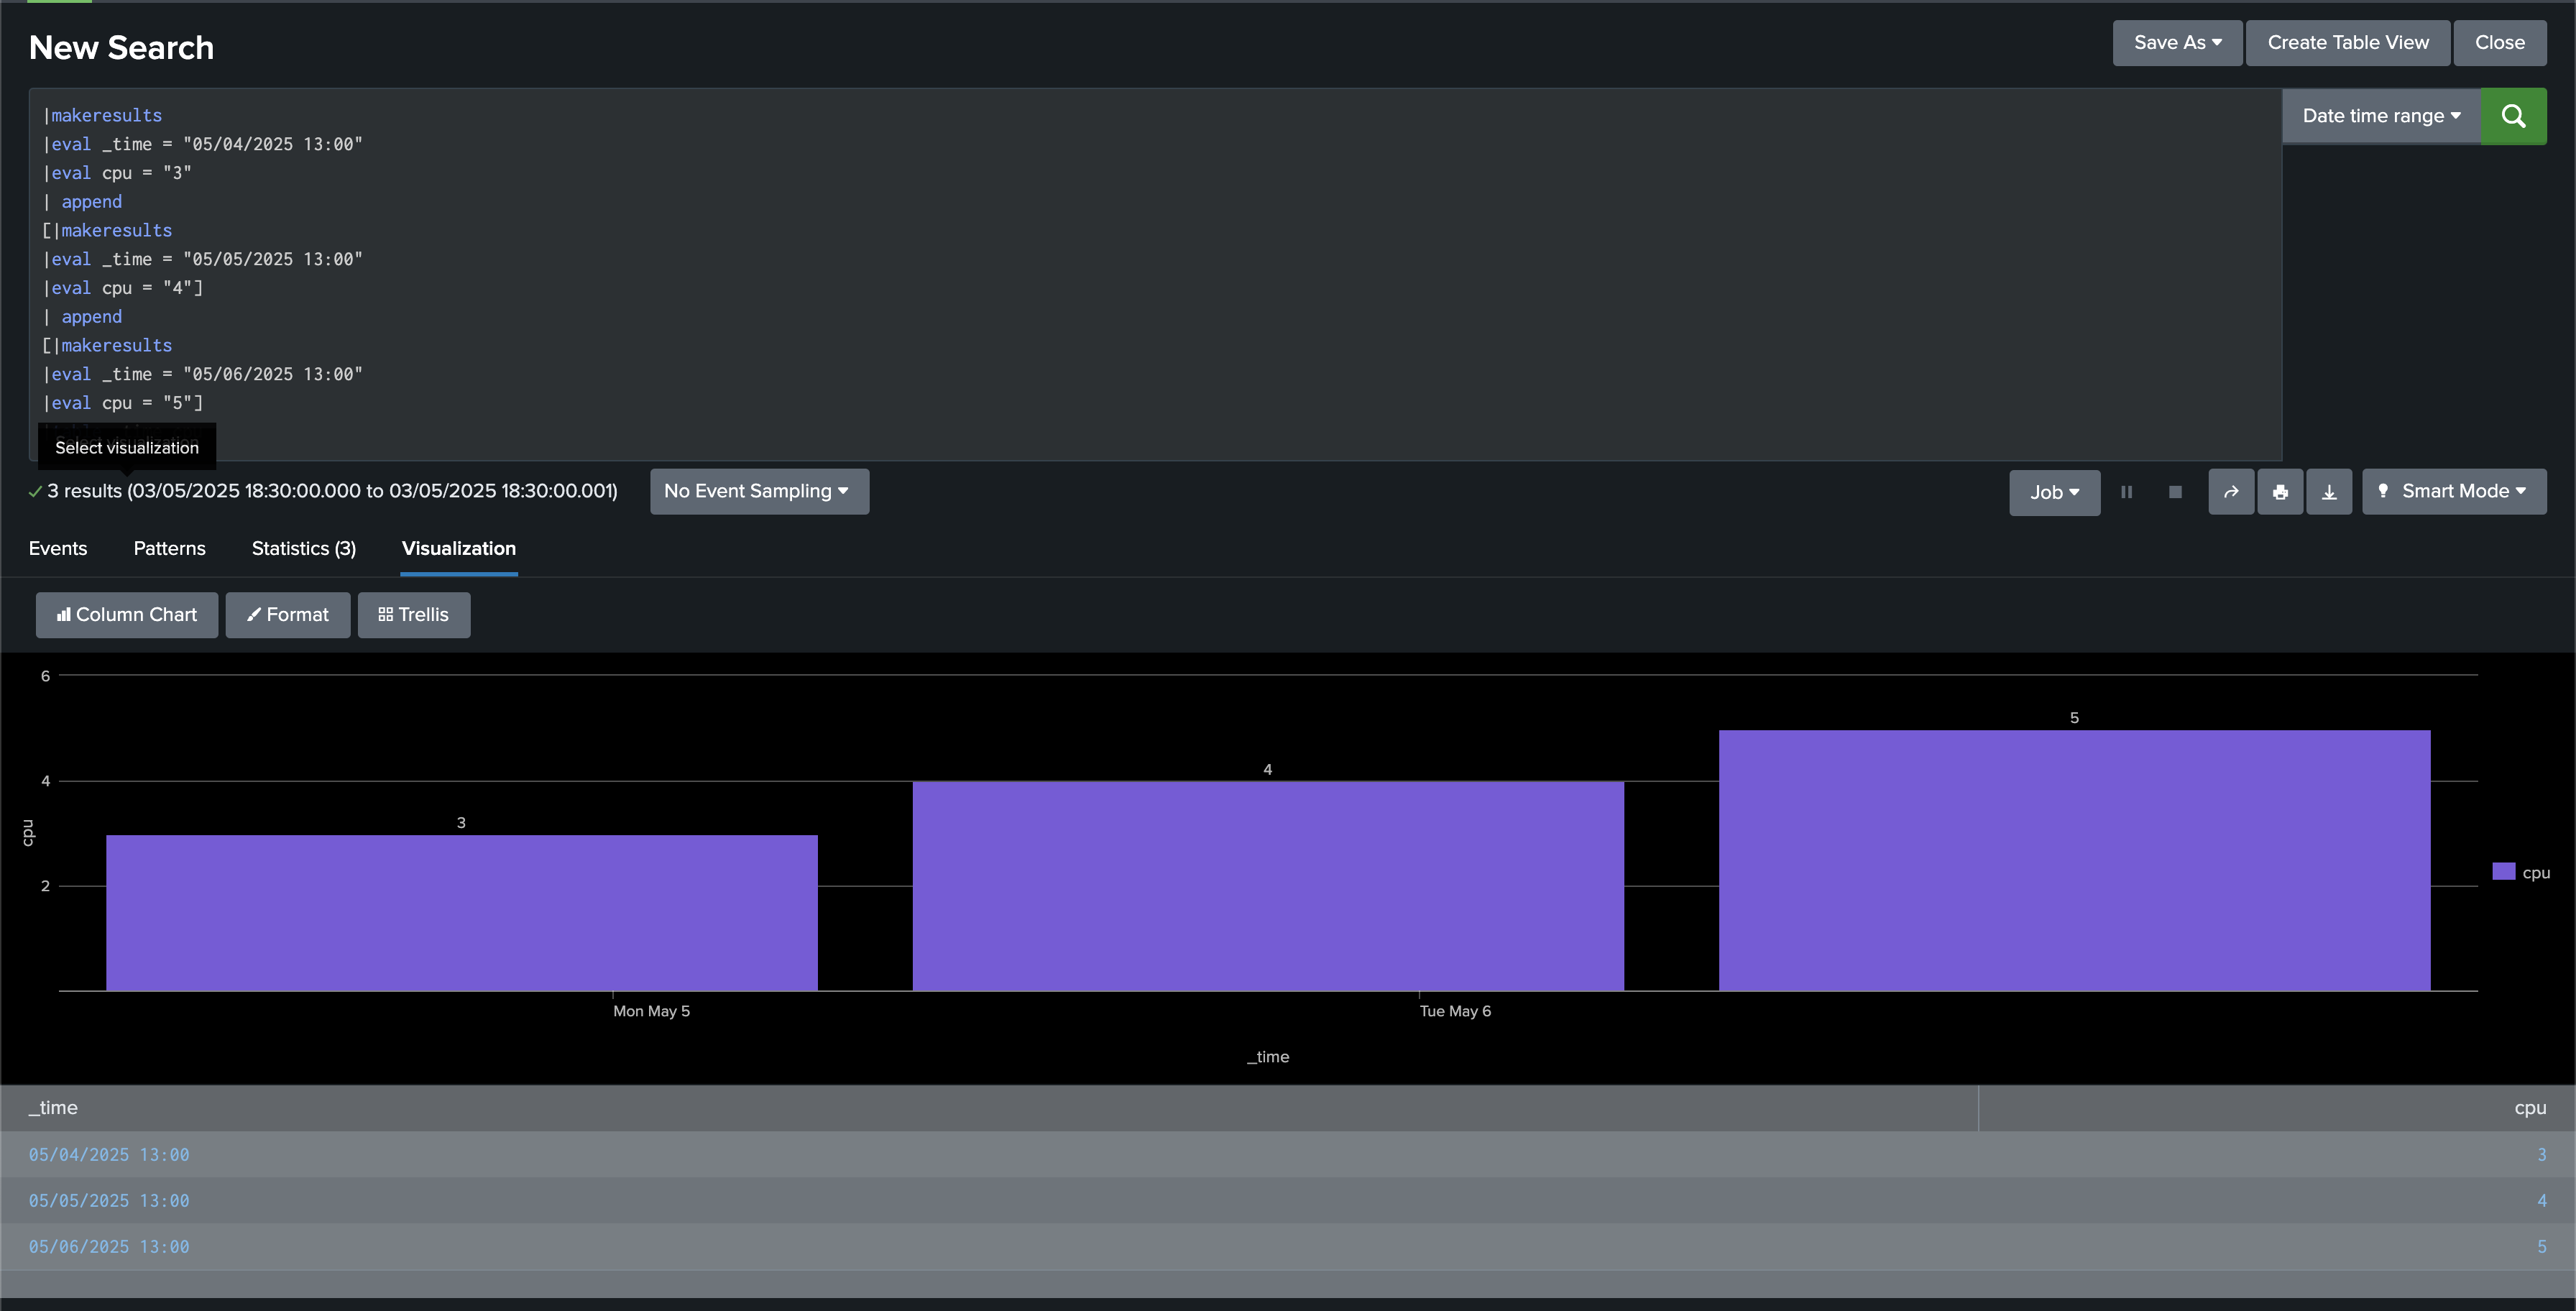Share the search job results
Image resolution: width=2576 pixels, height=1311 pixels.
click(x=2230, y=491)
